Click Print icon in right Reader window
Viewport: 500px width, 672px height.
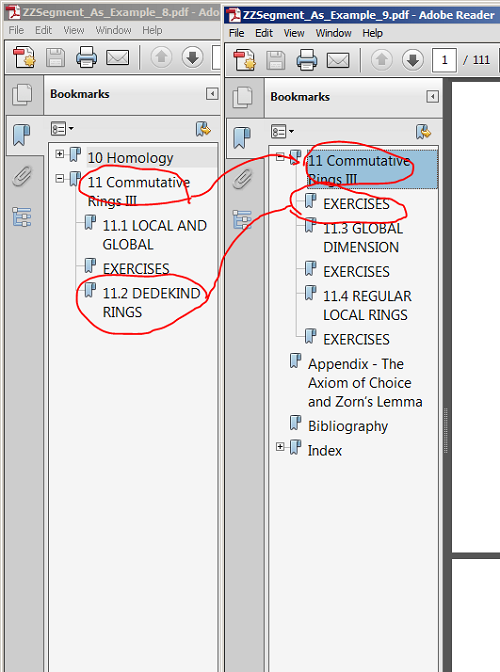click(307, 60)
